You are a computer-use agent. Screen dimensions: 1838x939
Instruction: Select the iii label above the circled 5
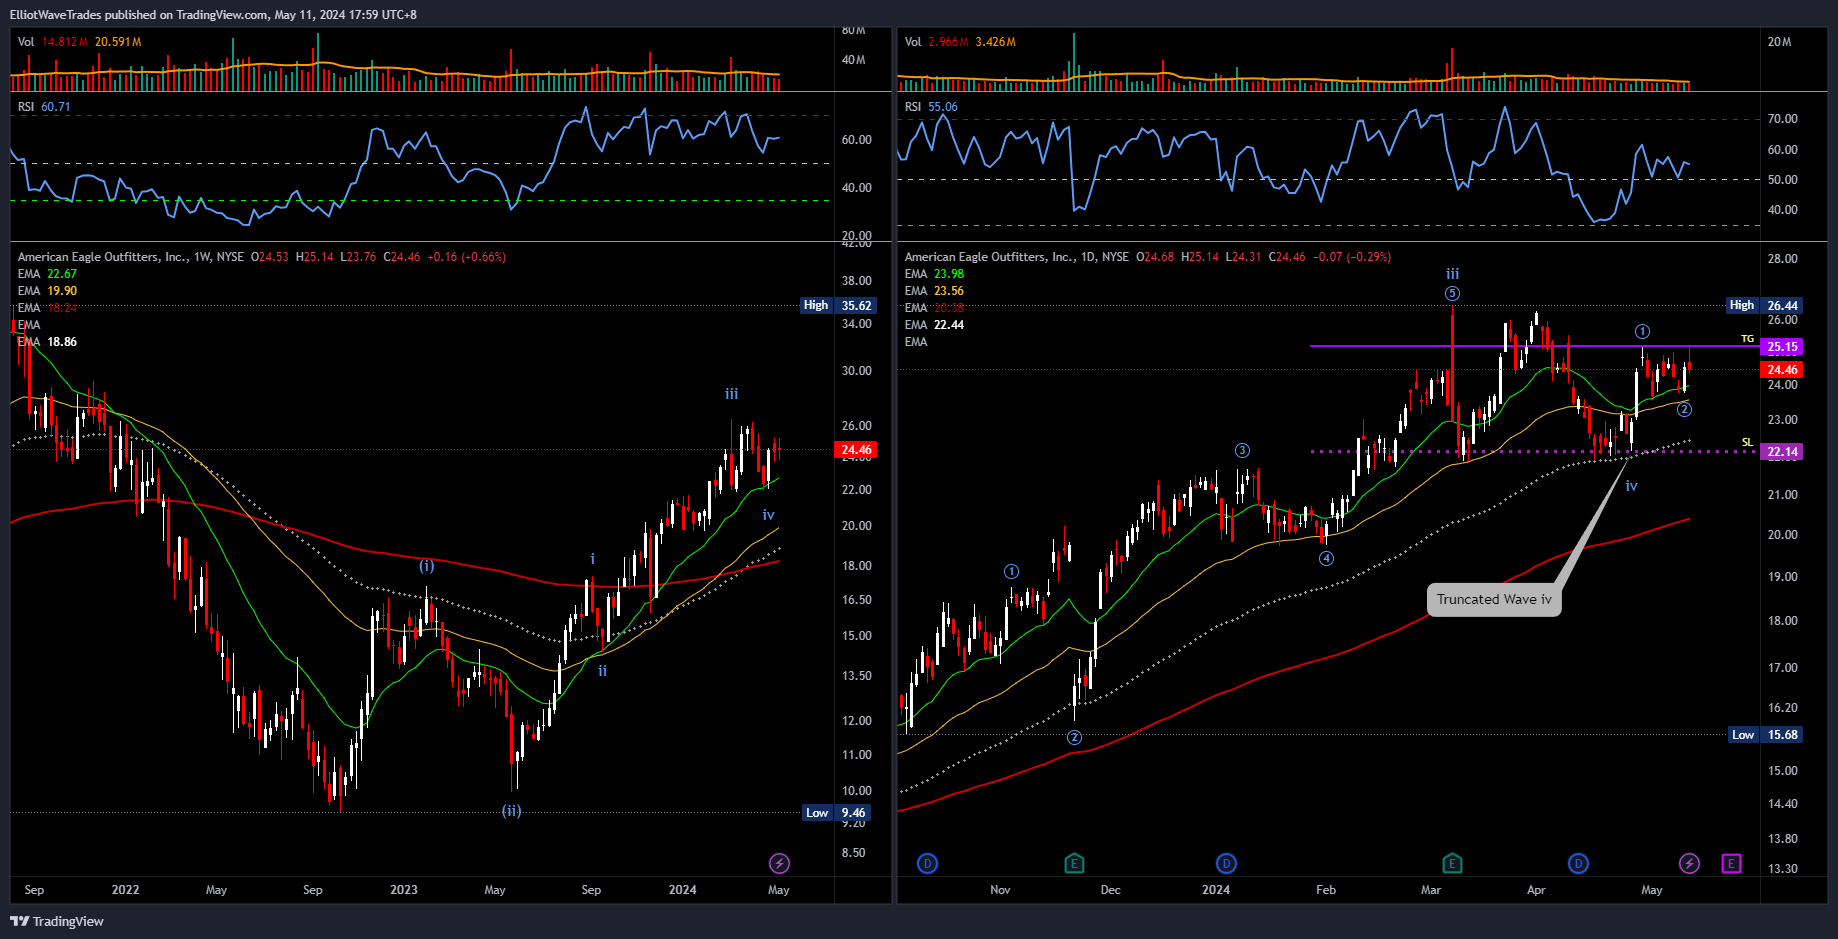1452,273
